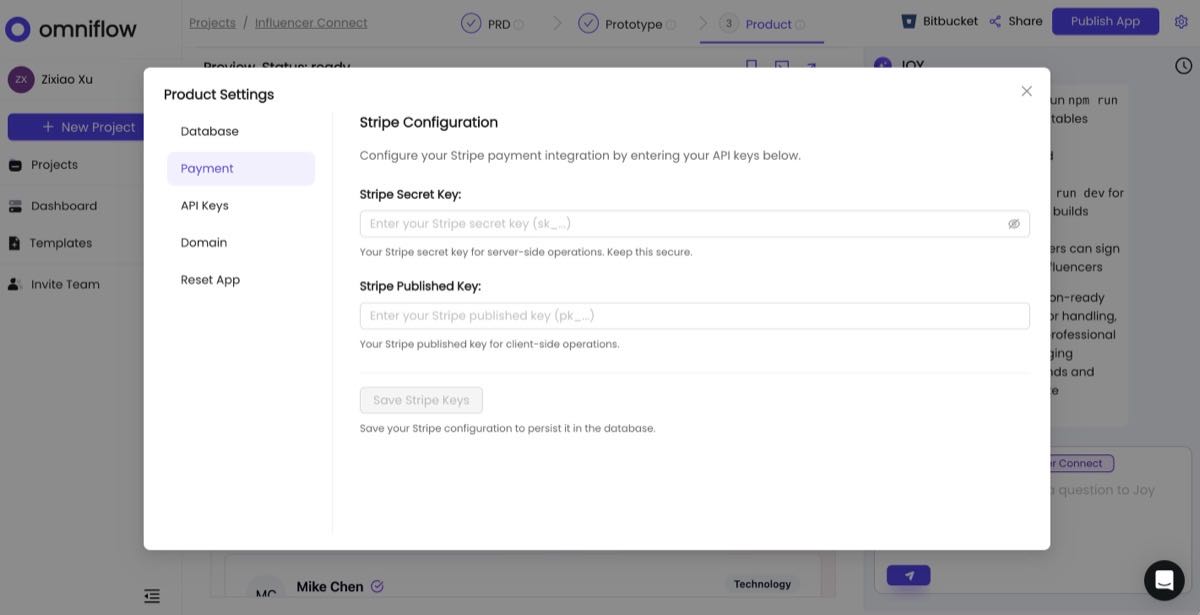This screenshot has height=615, width=1200.
Task: Switch to the API Keys settings tab
Action: tap(207, 205)
